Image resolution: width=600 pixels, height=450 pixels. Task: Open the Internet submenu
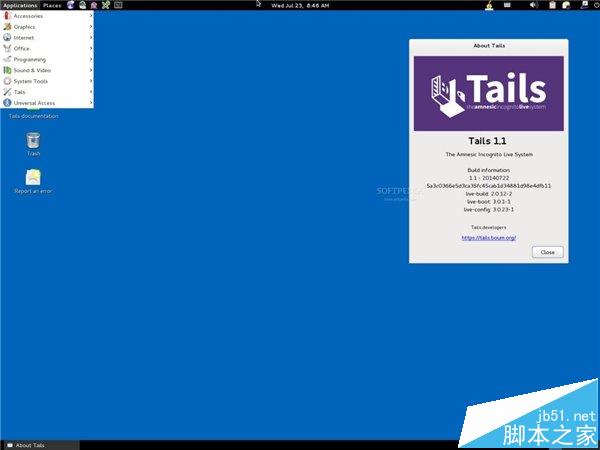pos(47,38)
